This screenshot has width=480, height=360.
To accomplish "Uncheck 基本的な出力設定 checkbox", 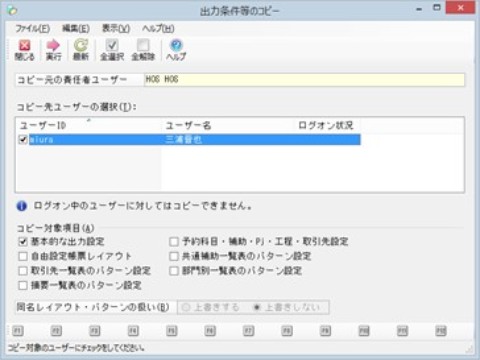I will pos(23,241).
